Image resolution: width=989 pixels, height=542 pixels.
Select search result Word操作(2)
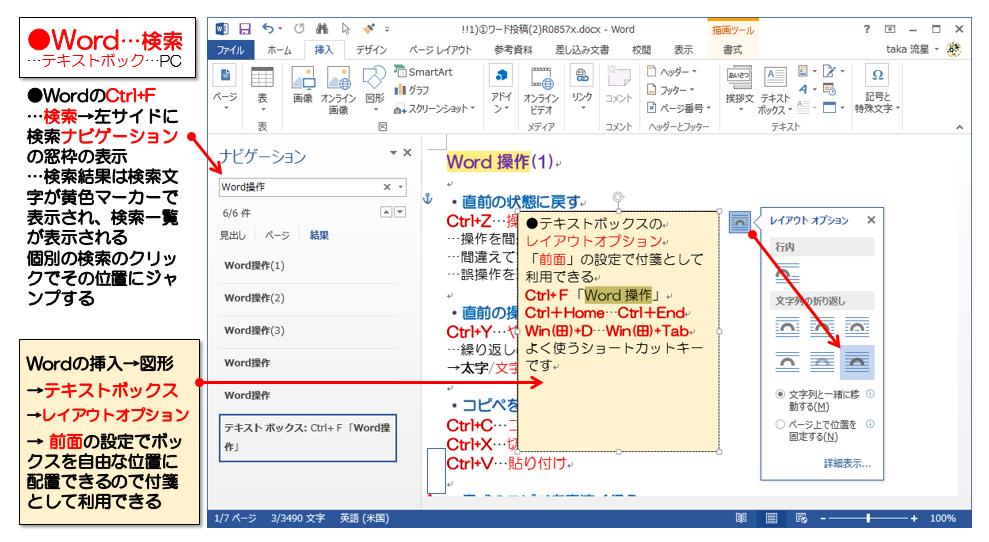point(308,298)
